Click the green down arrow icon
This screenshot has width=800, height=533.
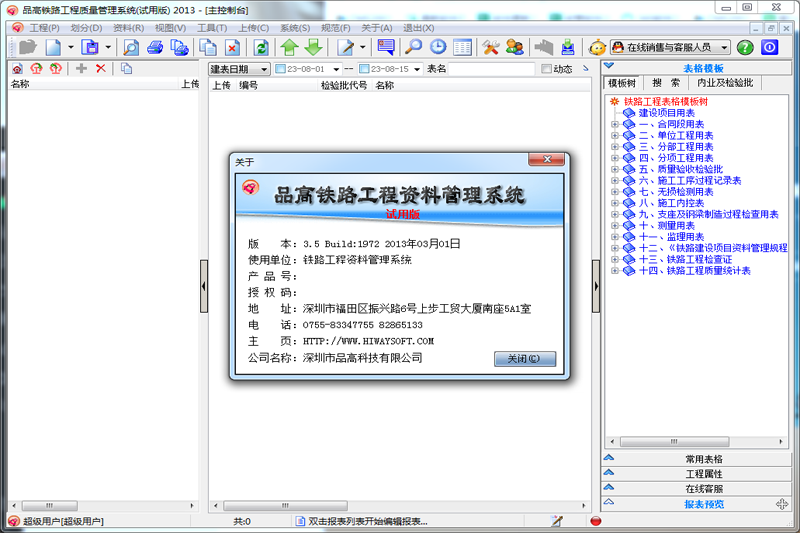[313, 47]
